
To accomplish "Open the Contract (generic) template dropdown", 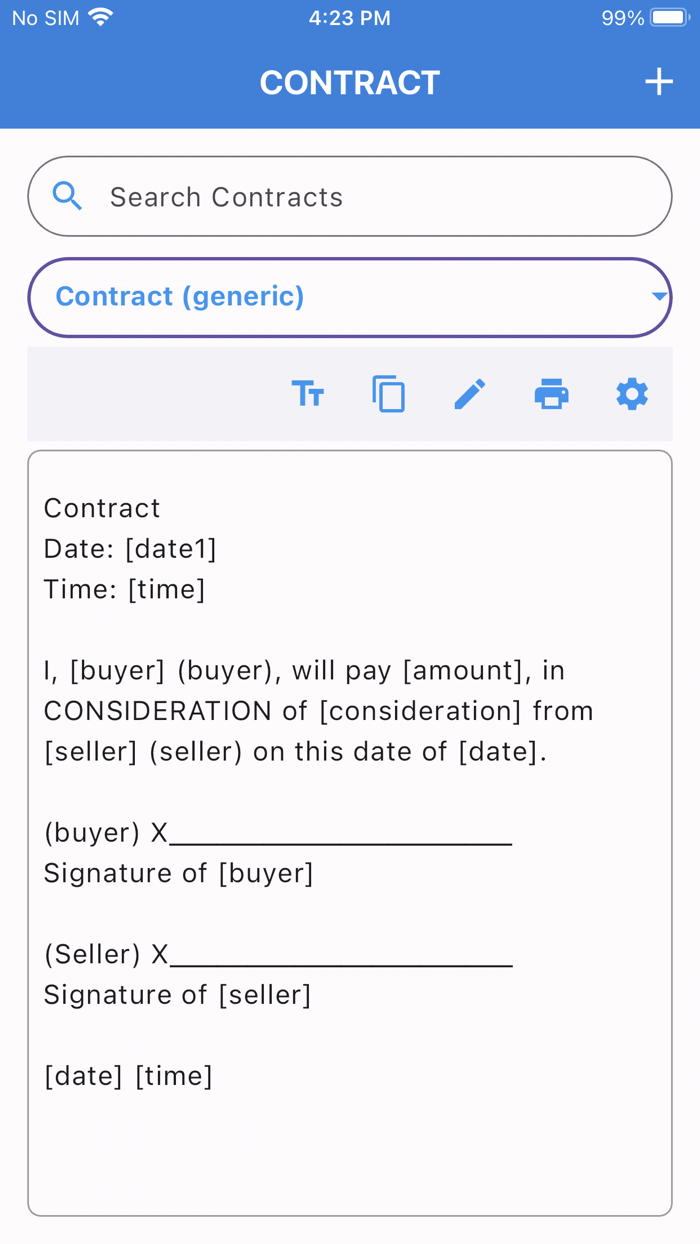I will pos(349,297).
